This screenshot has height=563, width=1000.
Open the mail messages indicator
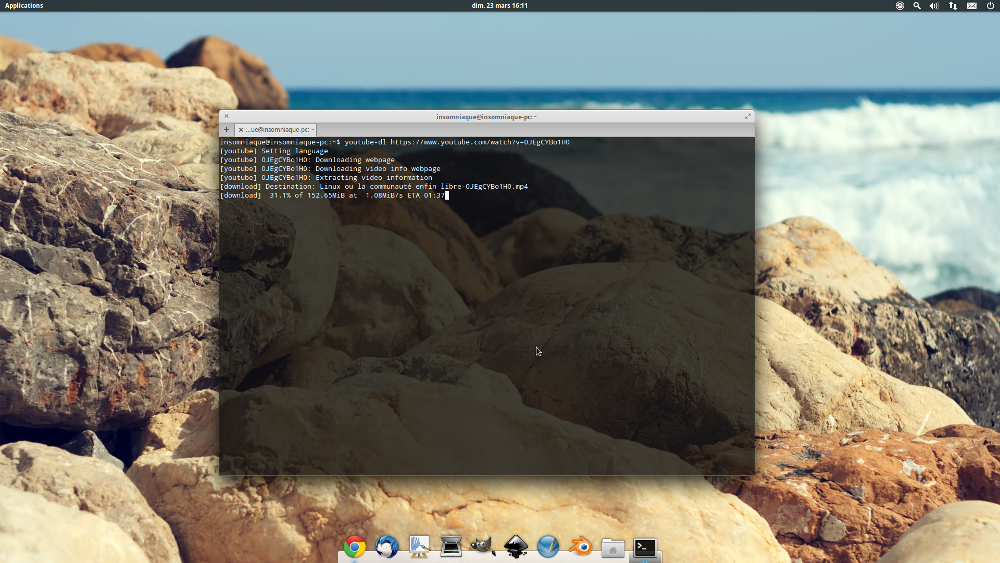pyautogui.click(x=972, y=6)
